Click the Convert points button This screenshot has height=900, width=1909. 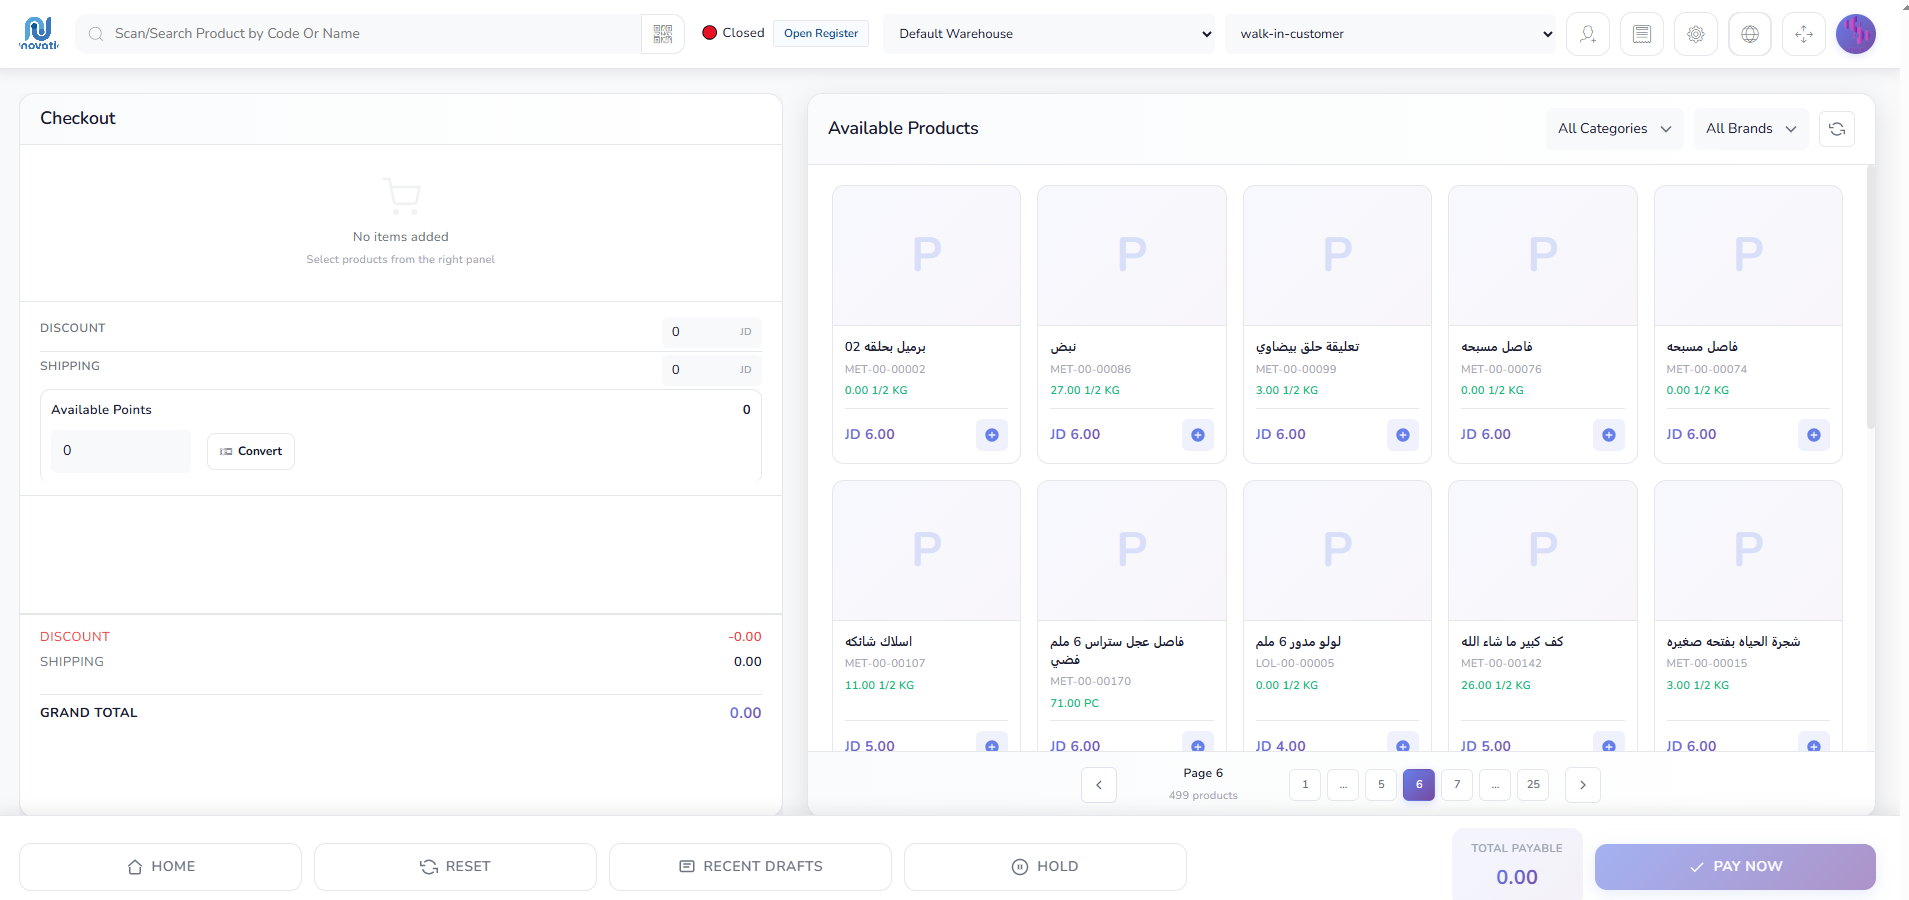tap(251, 452)
